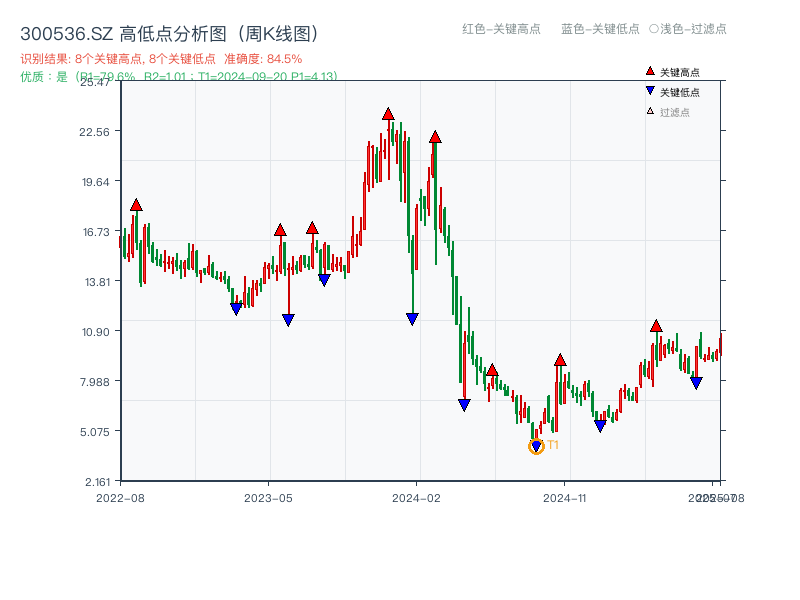Select the red triangle marker near the 2022-08 high
This screenshot has width=800, height=600.
(136, 203)
